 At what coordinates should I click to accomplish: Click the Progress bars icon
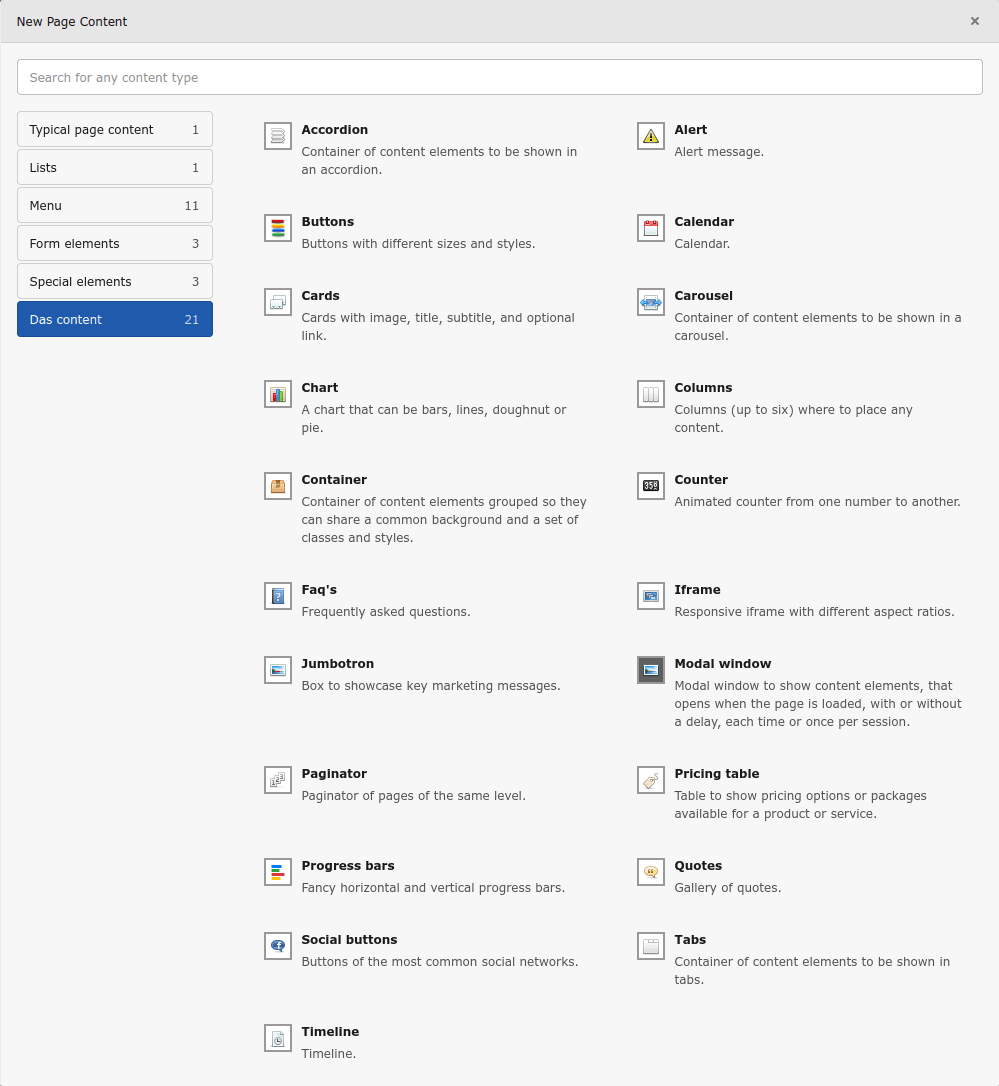277,872
